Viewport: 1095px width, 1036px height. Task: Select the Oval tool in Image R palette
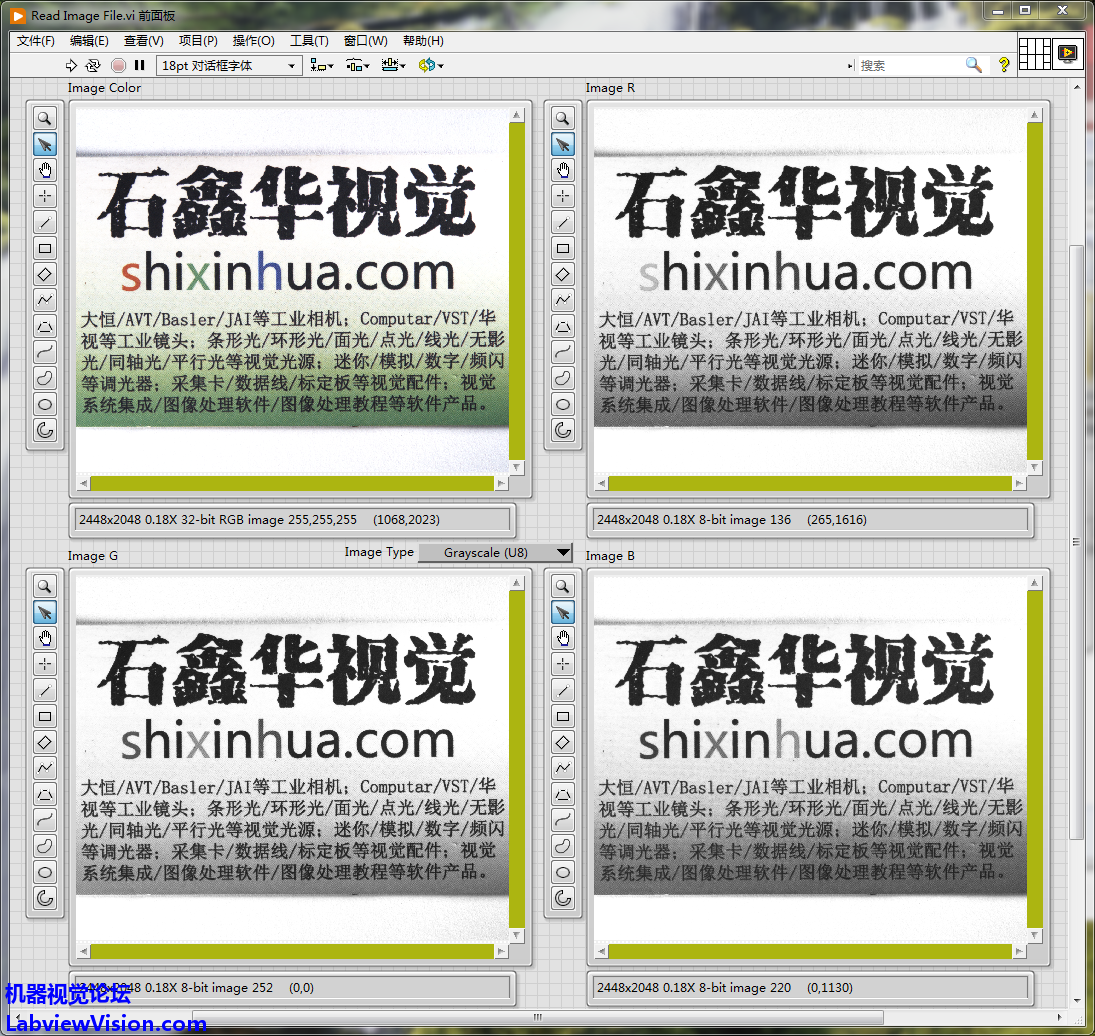click(x=563, y=404)
